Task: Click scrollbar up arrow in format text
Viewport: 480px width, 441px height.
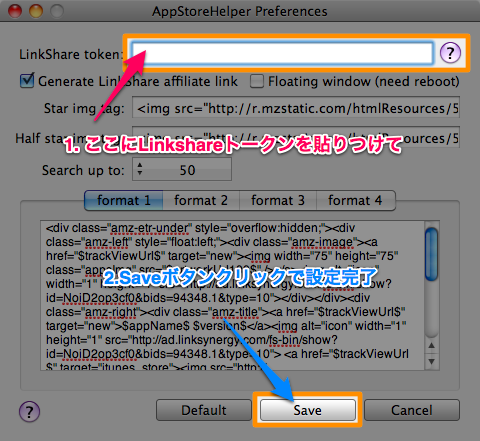Action: [x=431, y=345]
